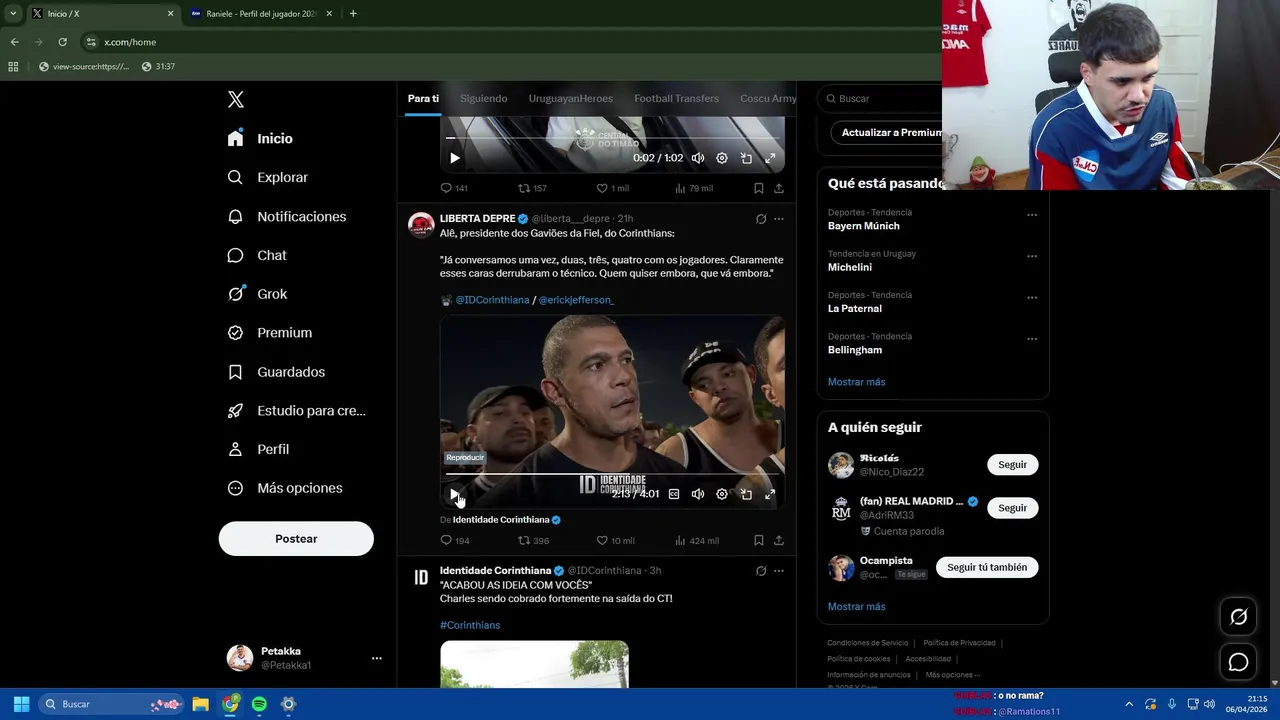The height and width of the screenshot is (720, 1280).
Task: Reply to the post with 194 comments
Action: 455,541
